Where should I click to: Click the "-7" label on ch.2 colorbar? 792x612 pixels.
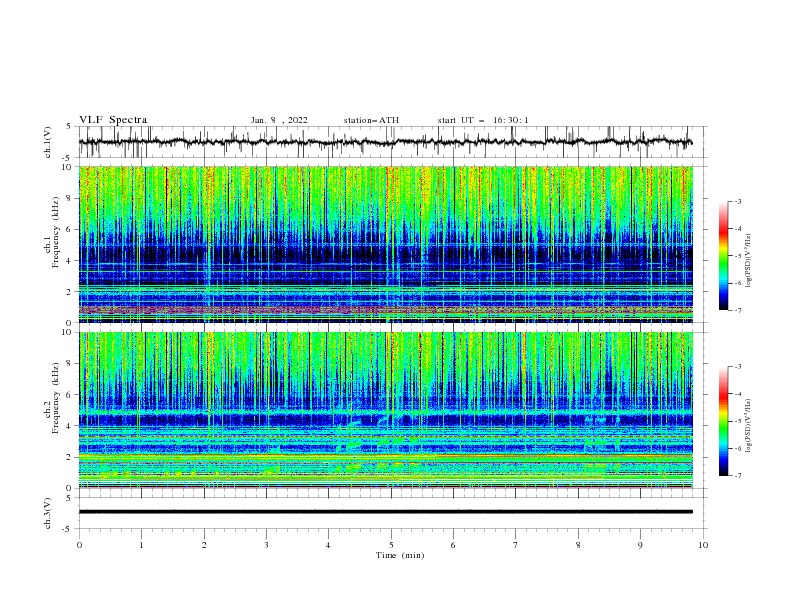pyautogui.click(x=737, y=475)
